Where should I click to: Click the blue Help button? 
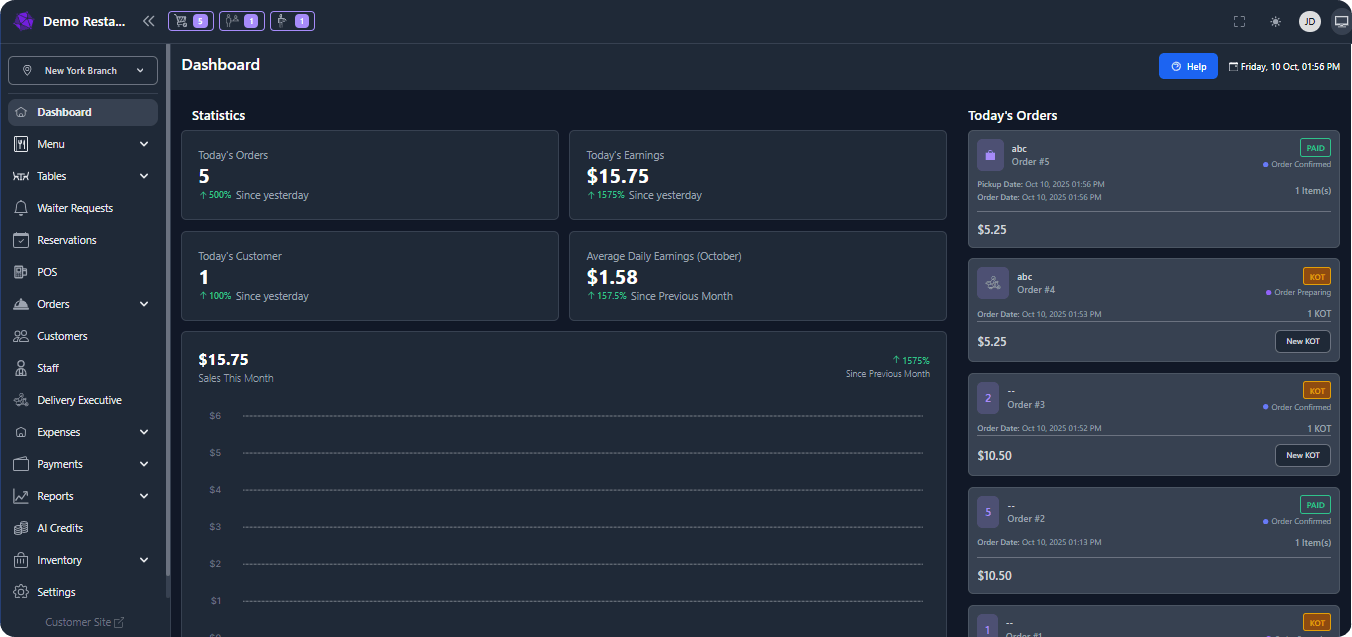point(1188,66)
